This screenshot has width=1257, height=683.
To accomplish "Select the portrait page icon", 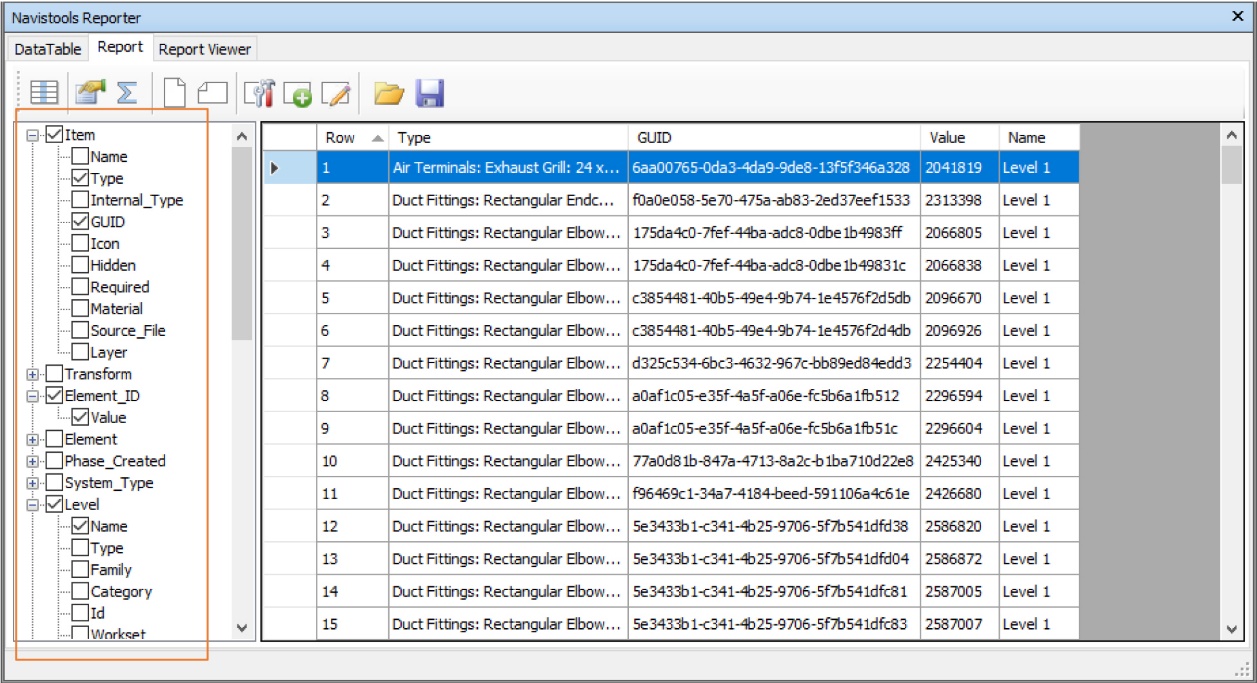I will (x=175, y=93).
